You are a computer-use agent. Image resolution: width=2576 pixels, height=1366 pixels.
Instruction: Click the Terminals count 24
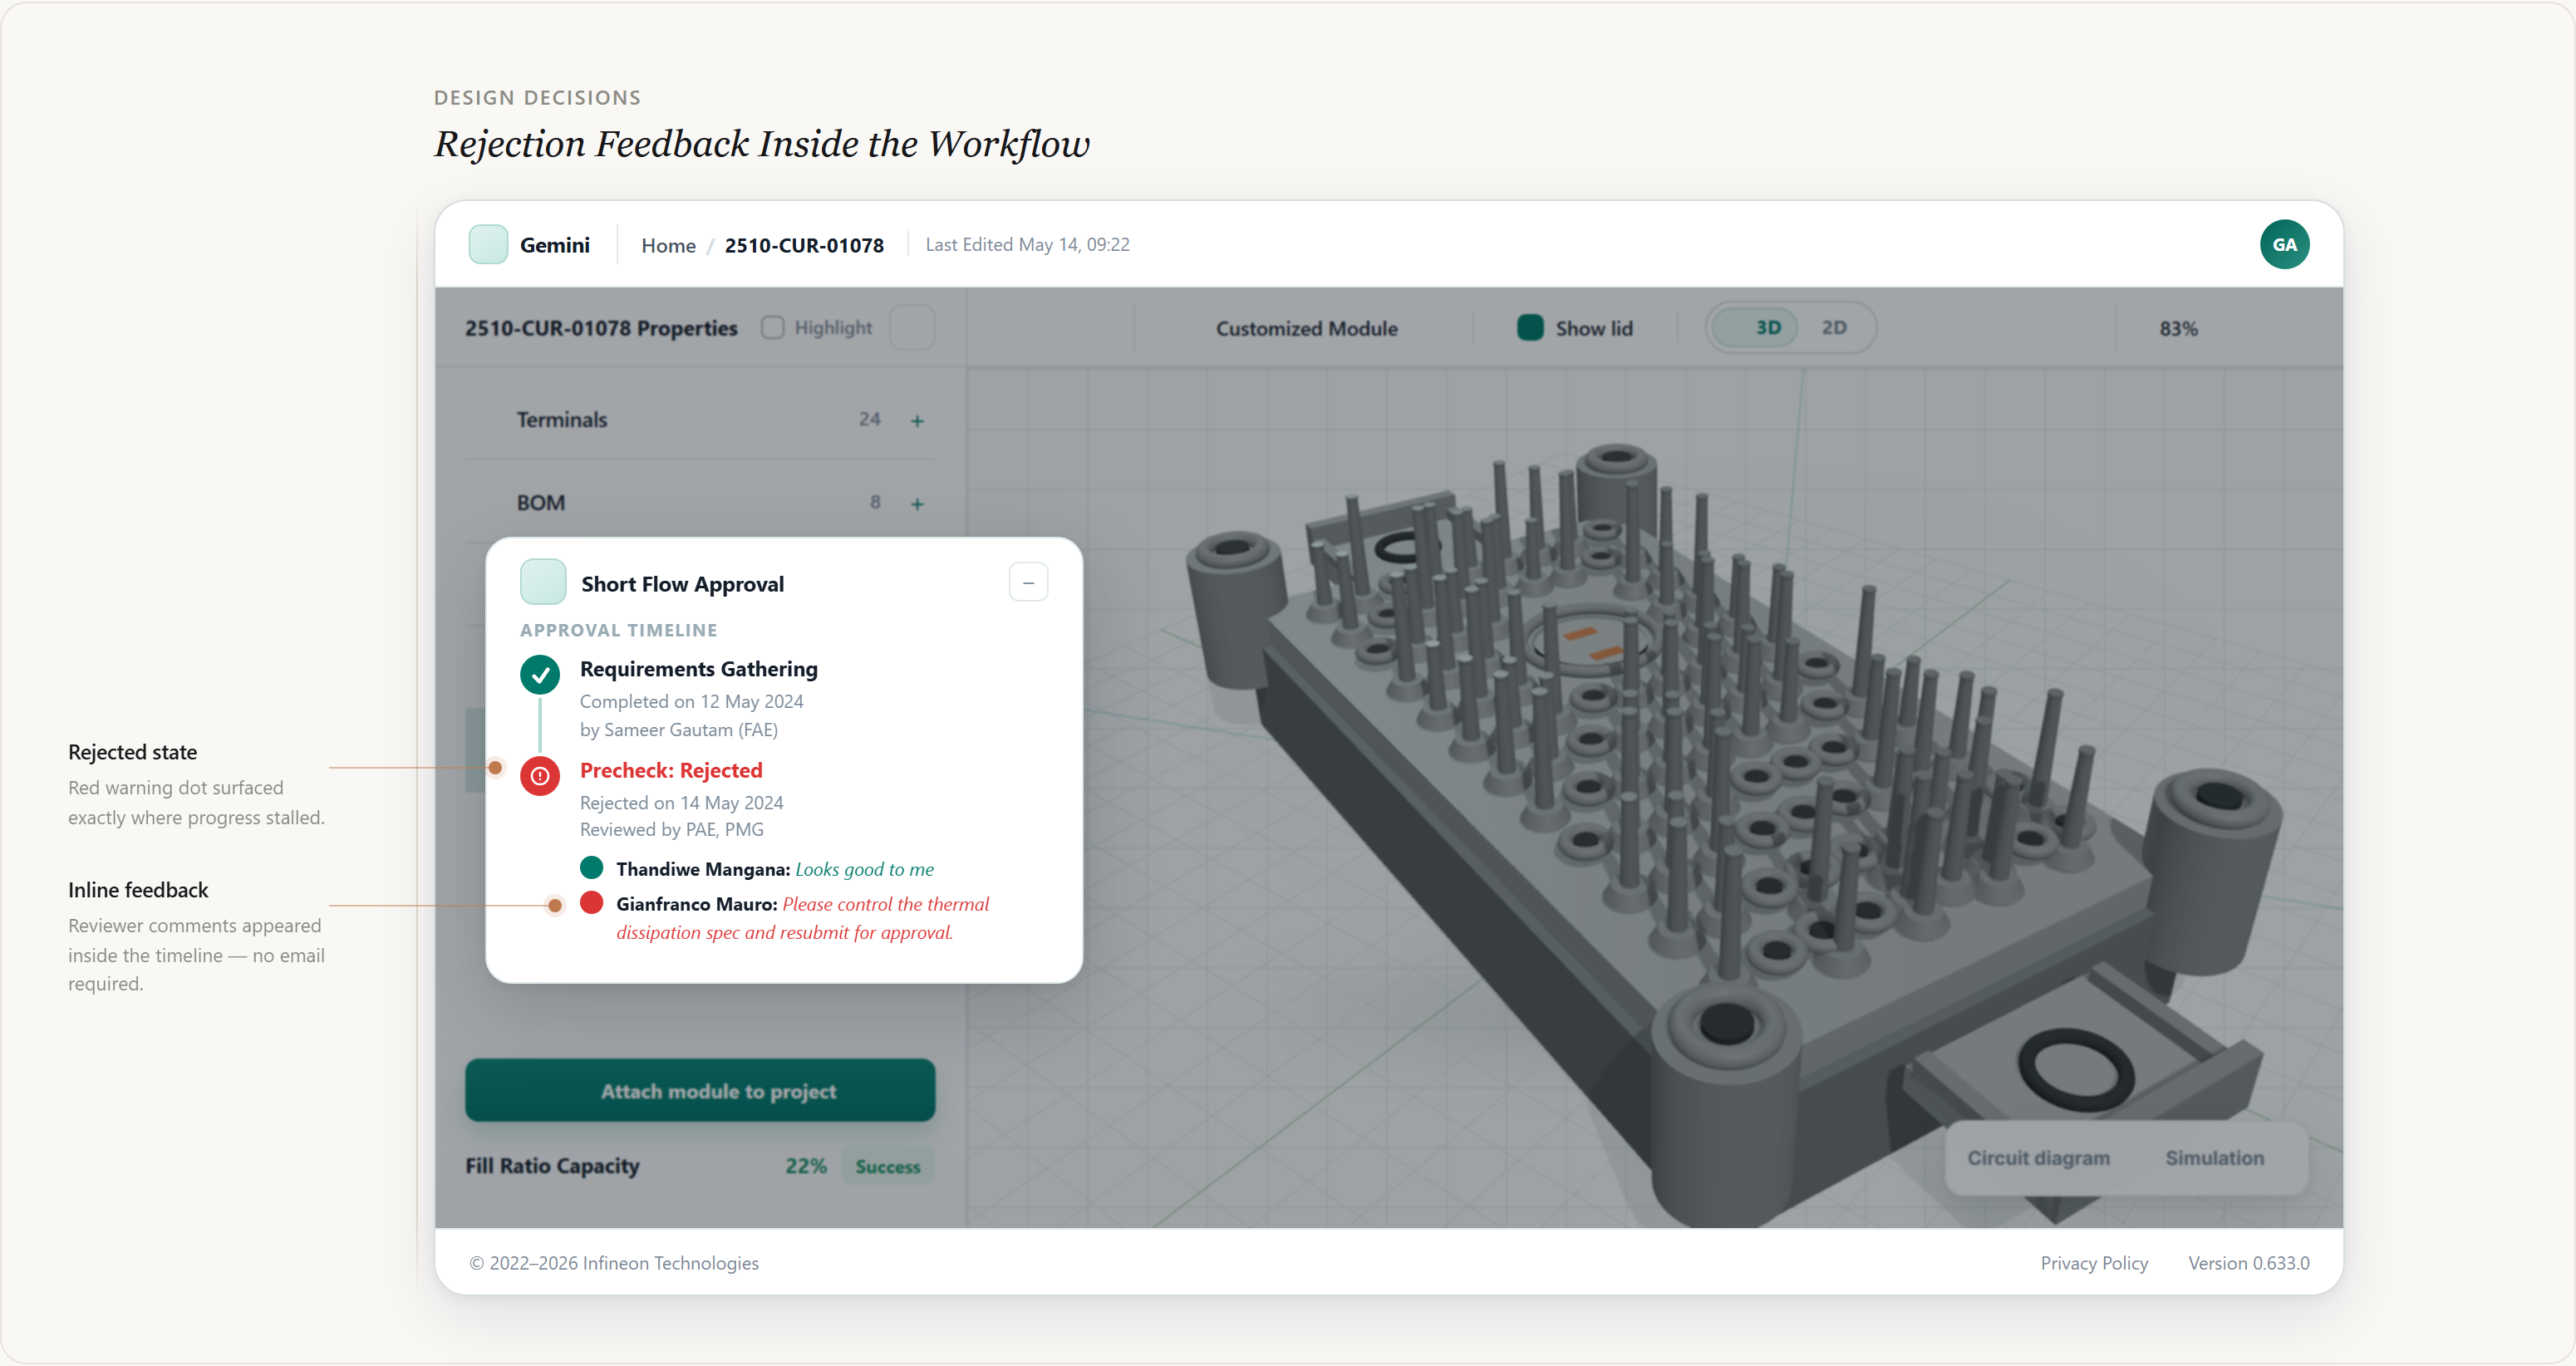(869, 420)
